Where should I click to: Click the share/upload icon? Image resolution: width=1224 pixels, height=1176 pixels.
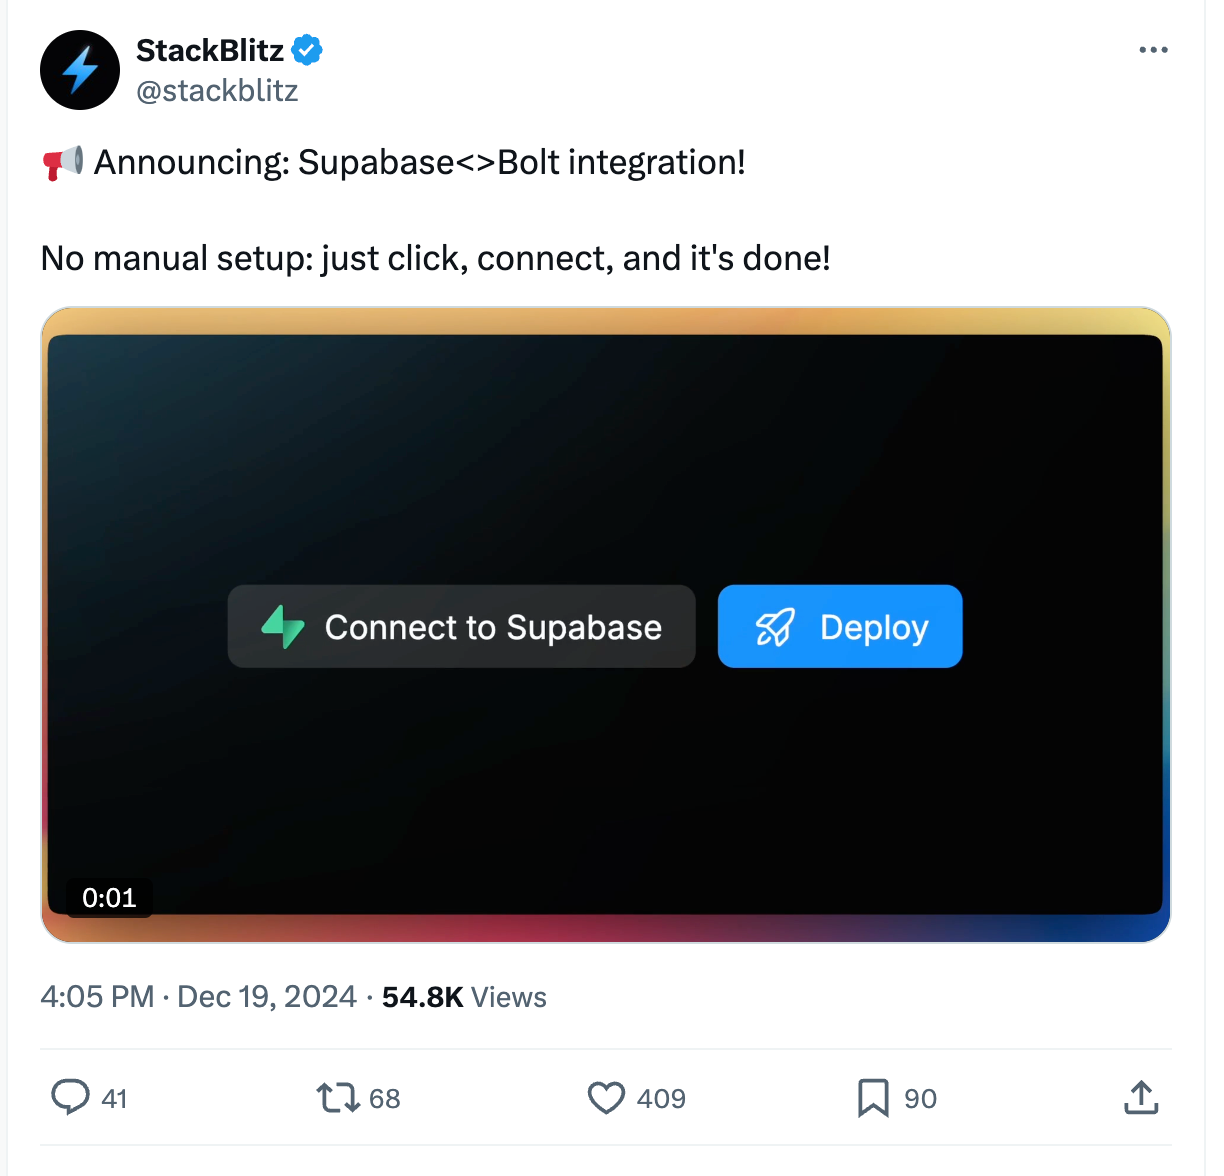(1141, 1098)
